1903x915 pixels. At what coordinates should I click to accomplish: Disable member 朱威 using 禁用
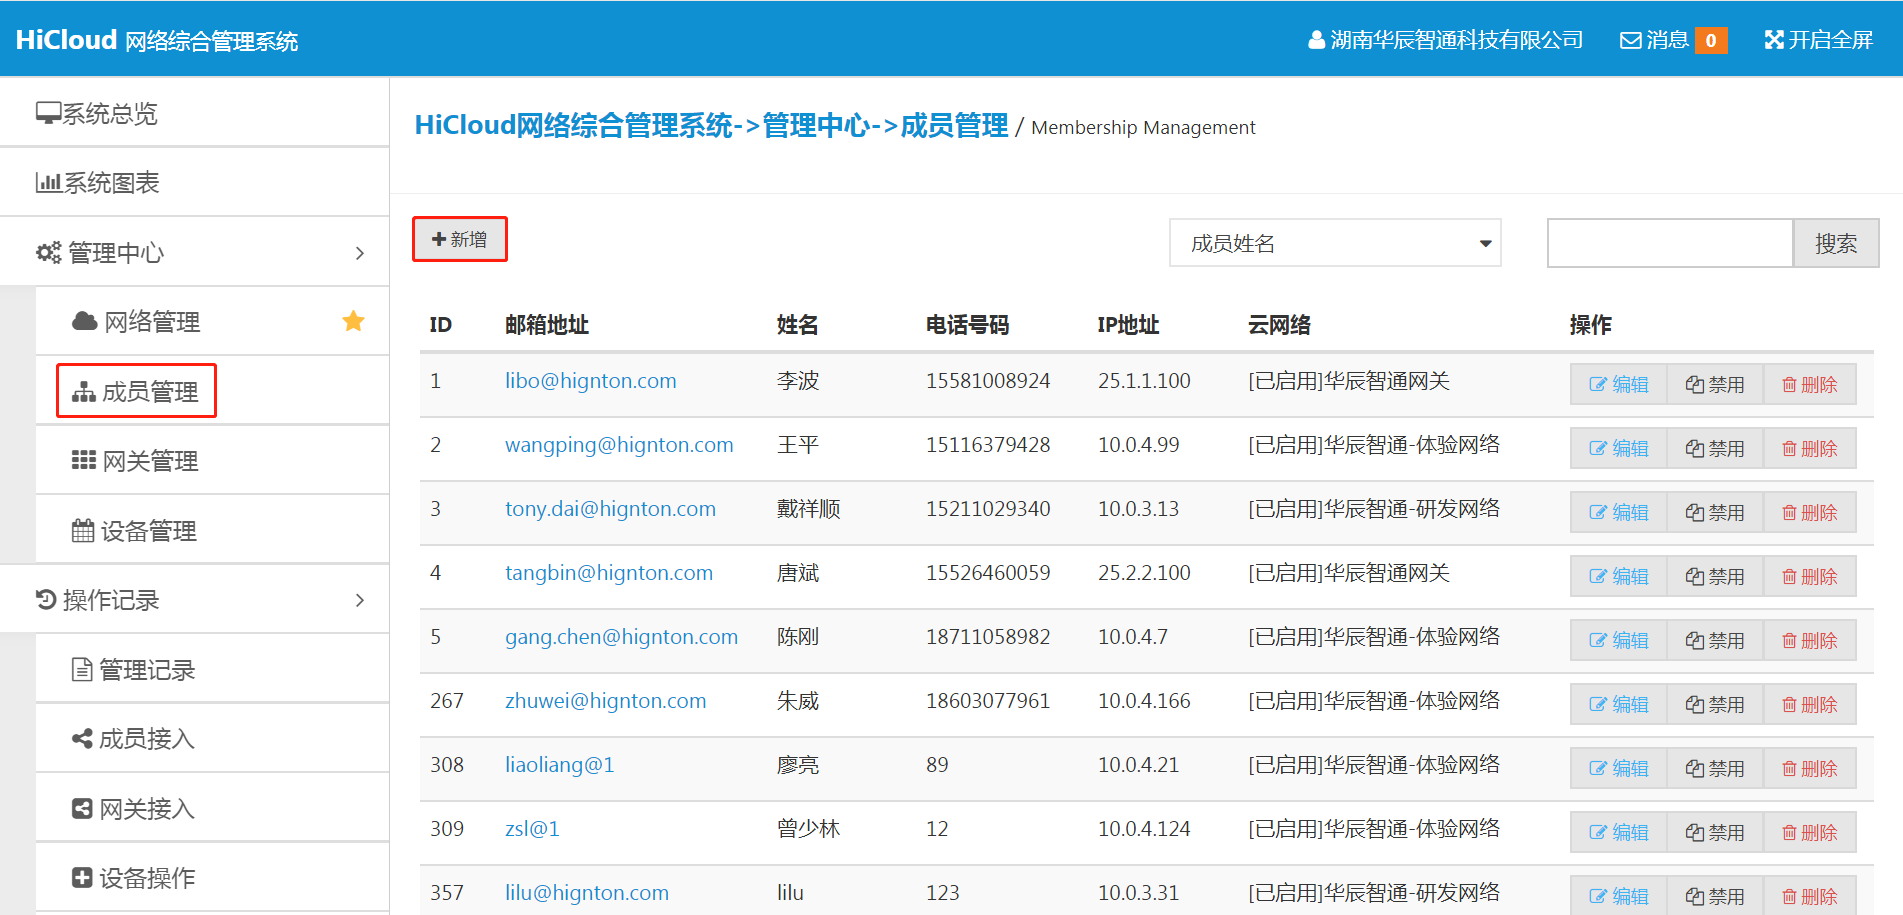1714,705
